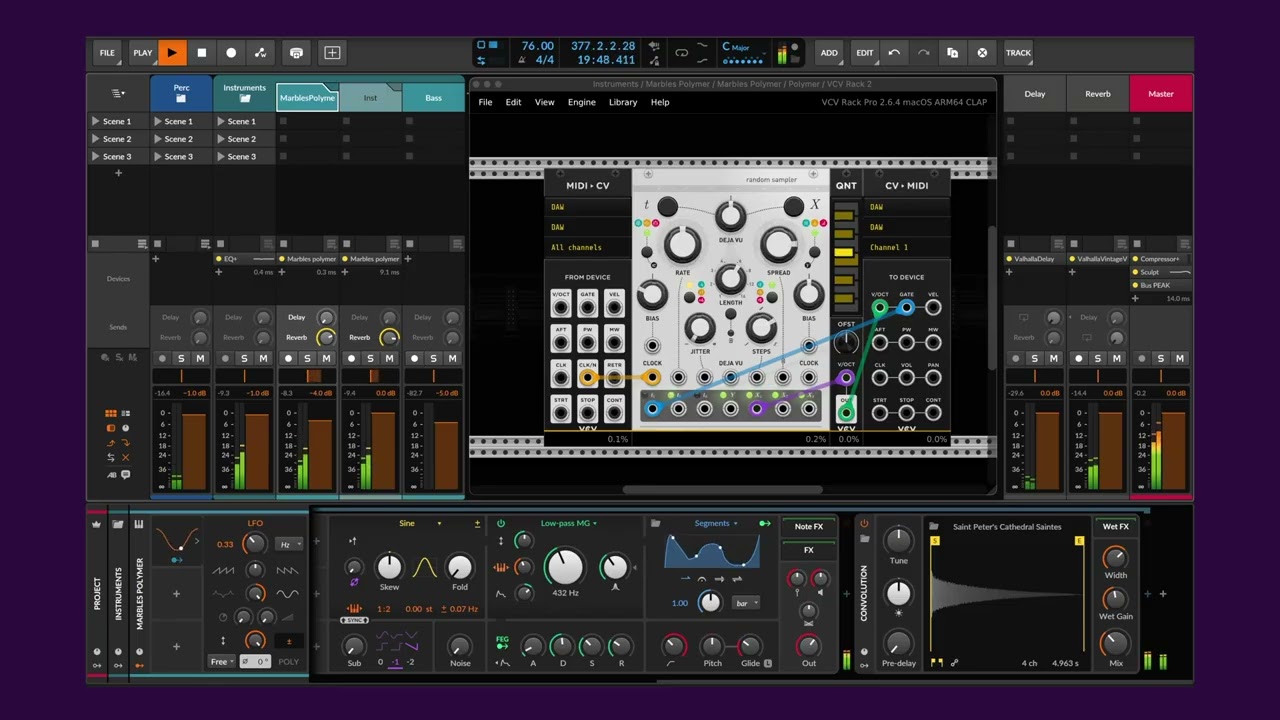
Task: Add a new scene with plus button
Action: pyautogui.click(x=118, y=173)
